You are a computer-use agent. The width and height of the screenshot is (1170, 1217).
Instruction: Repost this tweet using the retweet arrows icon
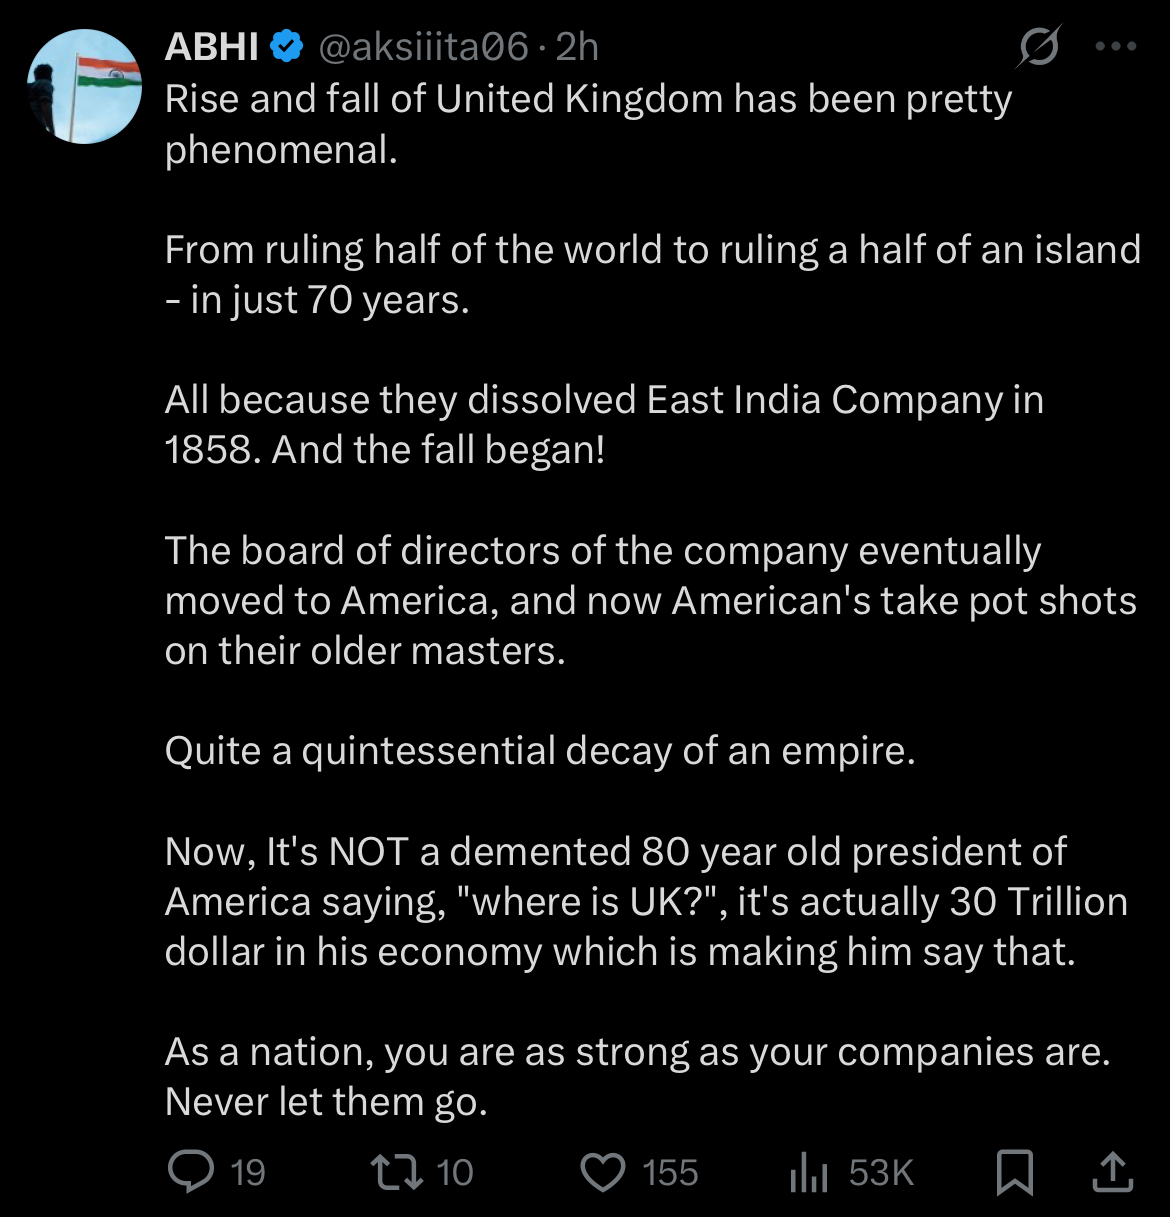click(x=396, y=1172)
